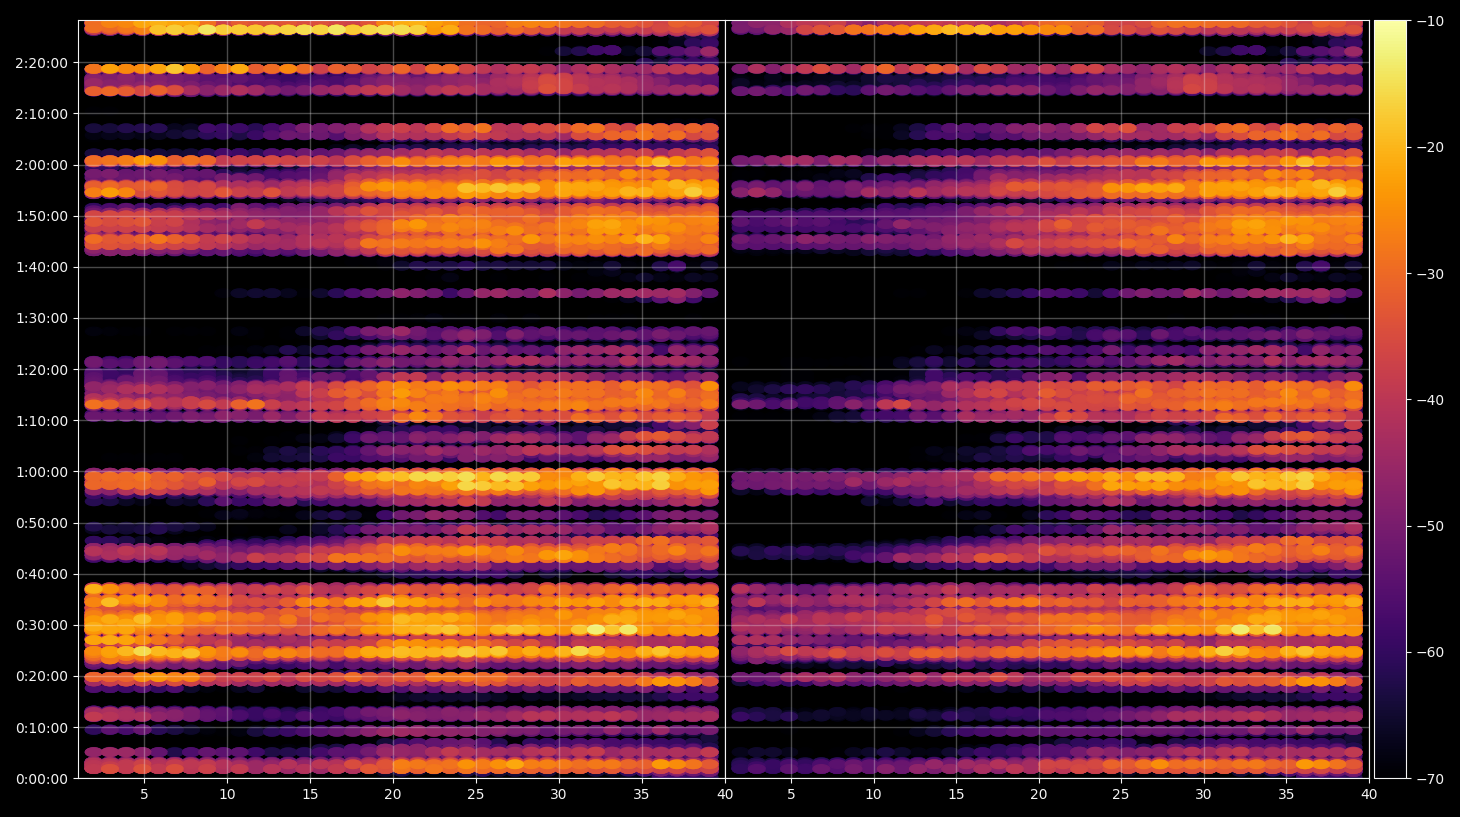The image size is (1460, 817).
Task: Click the 0:20:00 time axis label
Action: [x=42, y=677]
